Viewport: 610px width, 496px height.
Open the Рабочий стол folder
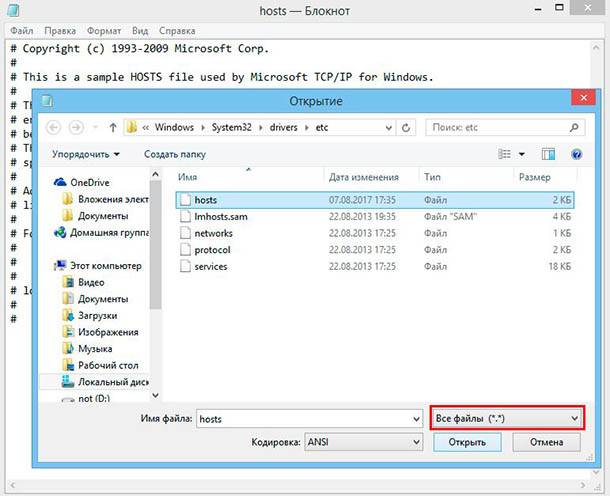[100, 365]
